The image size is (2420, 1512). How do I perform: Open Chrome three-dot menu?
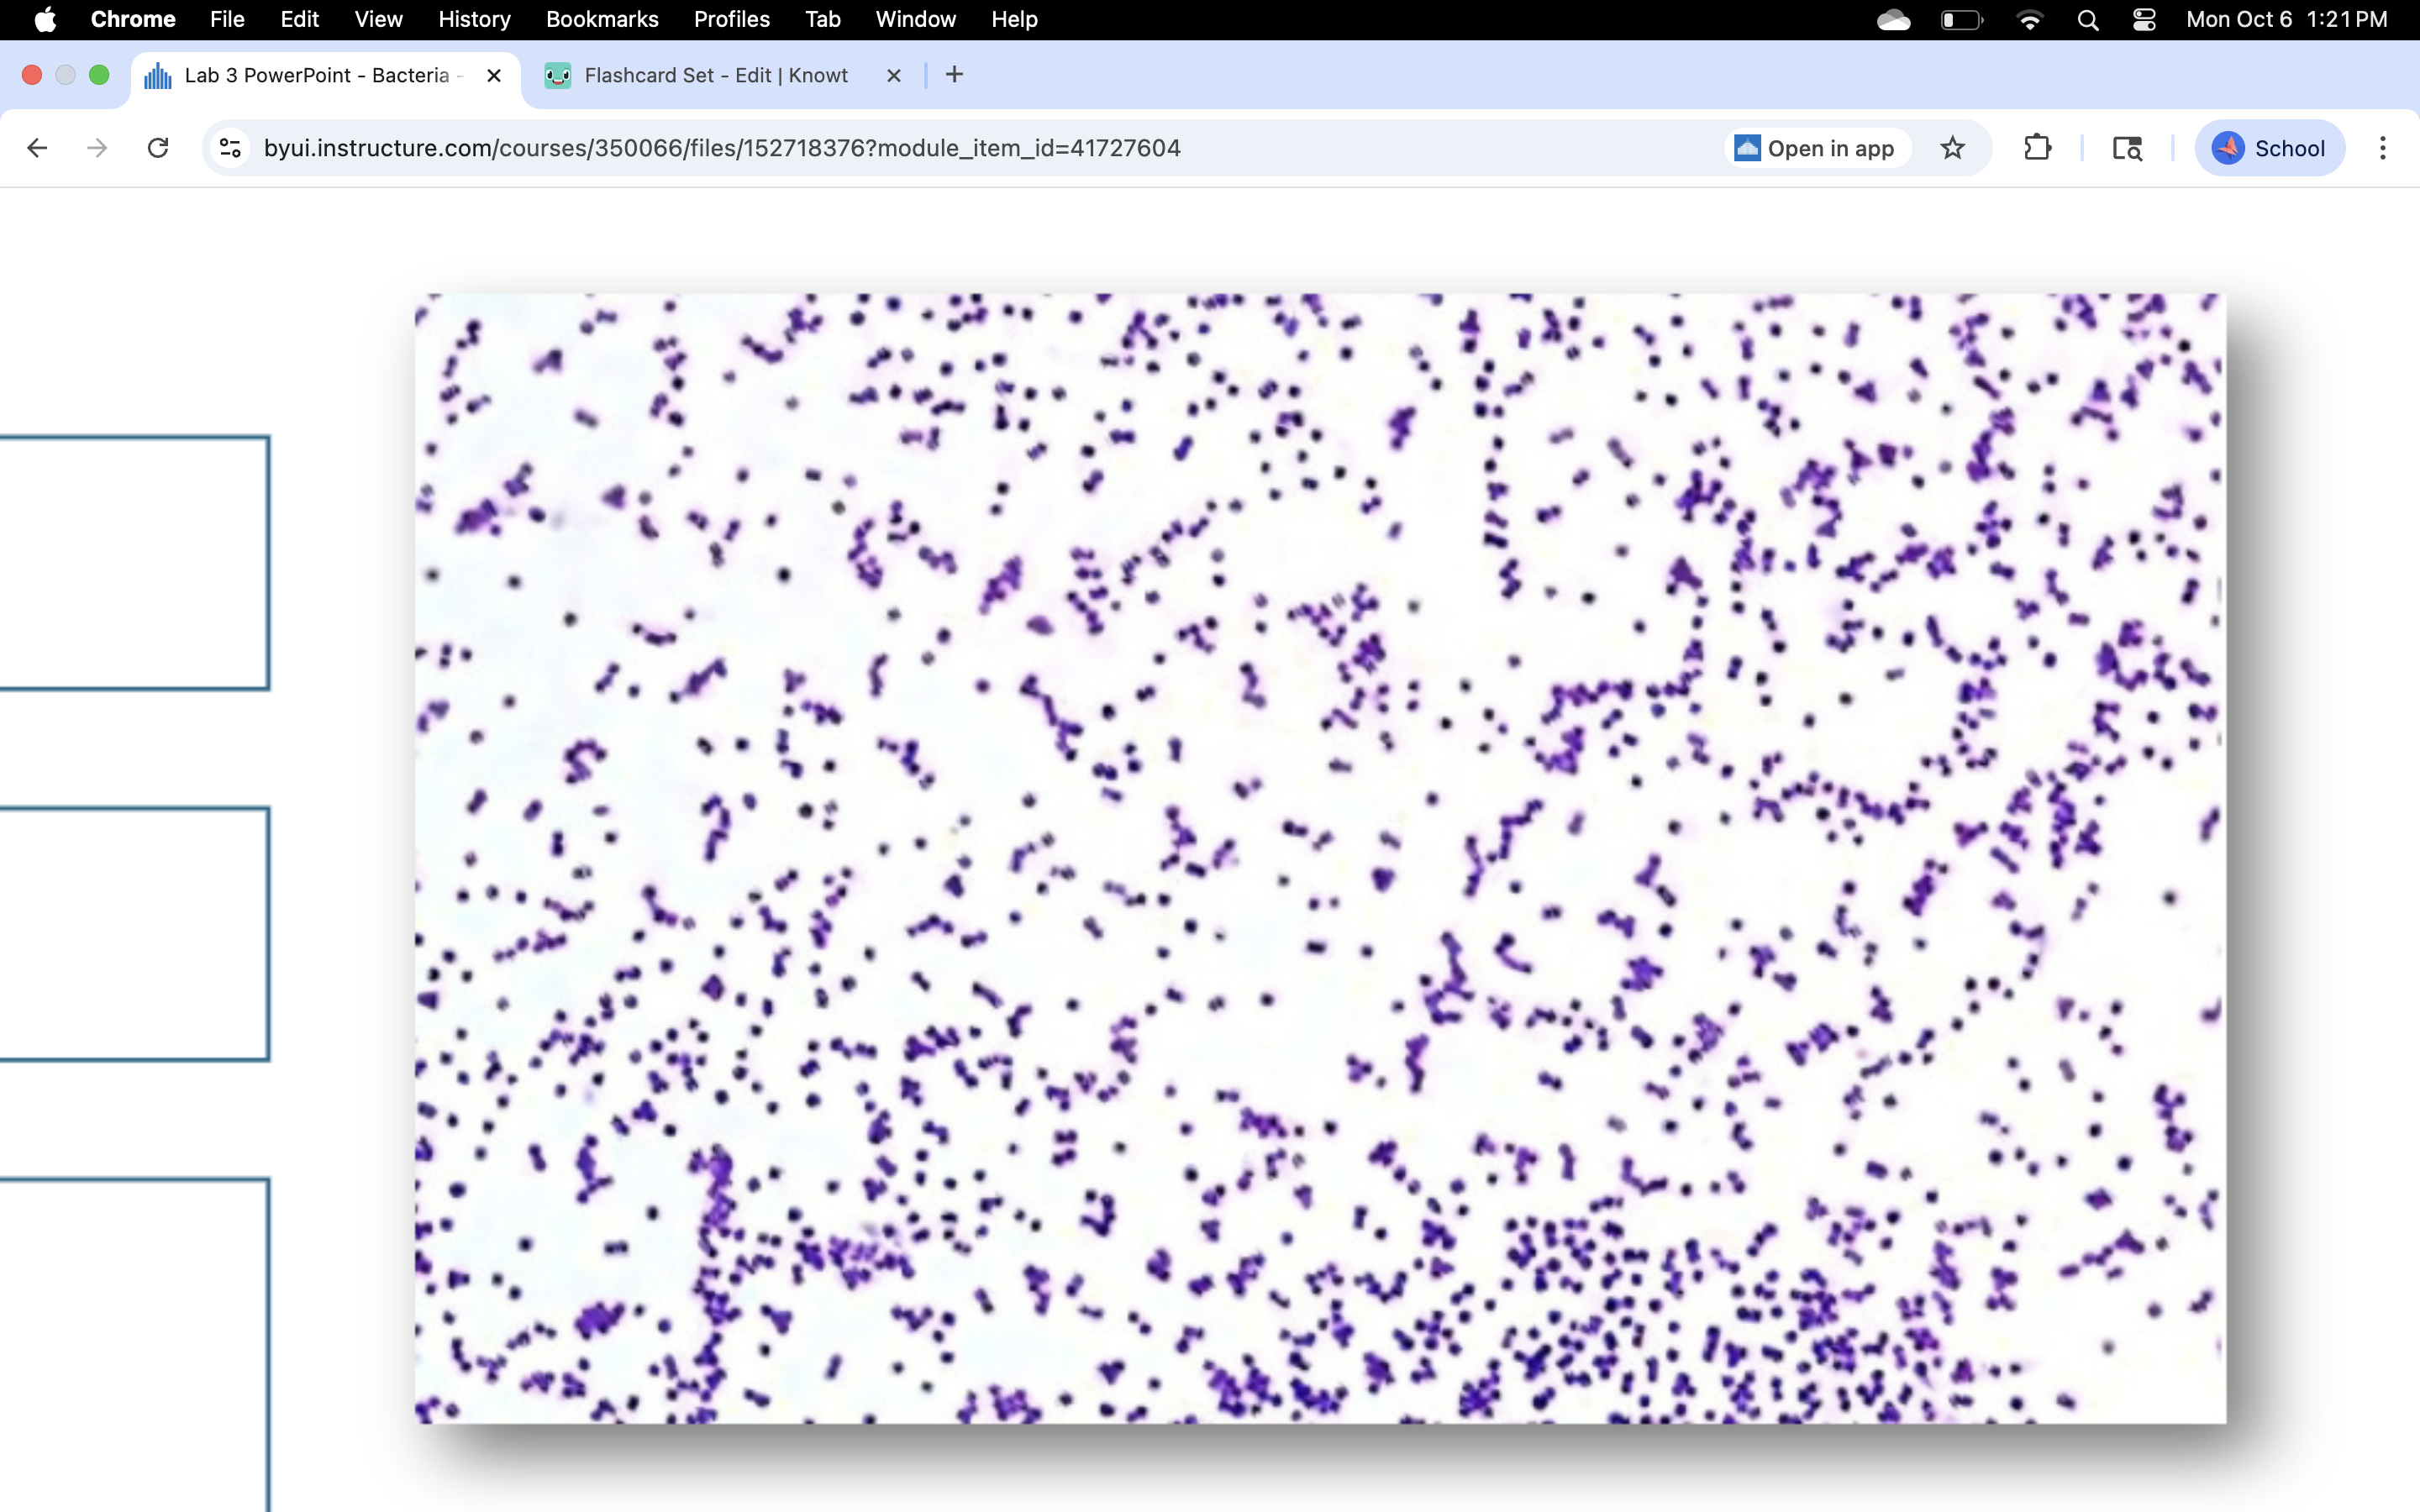coord(2383,148)
